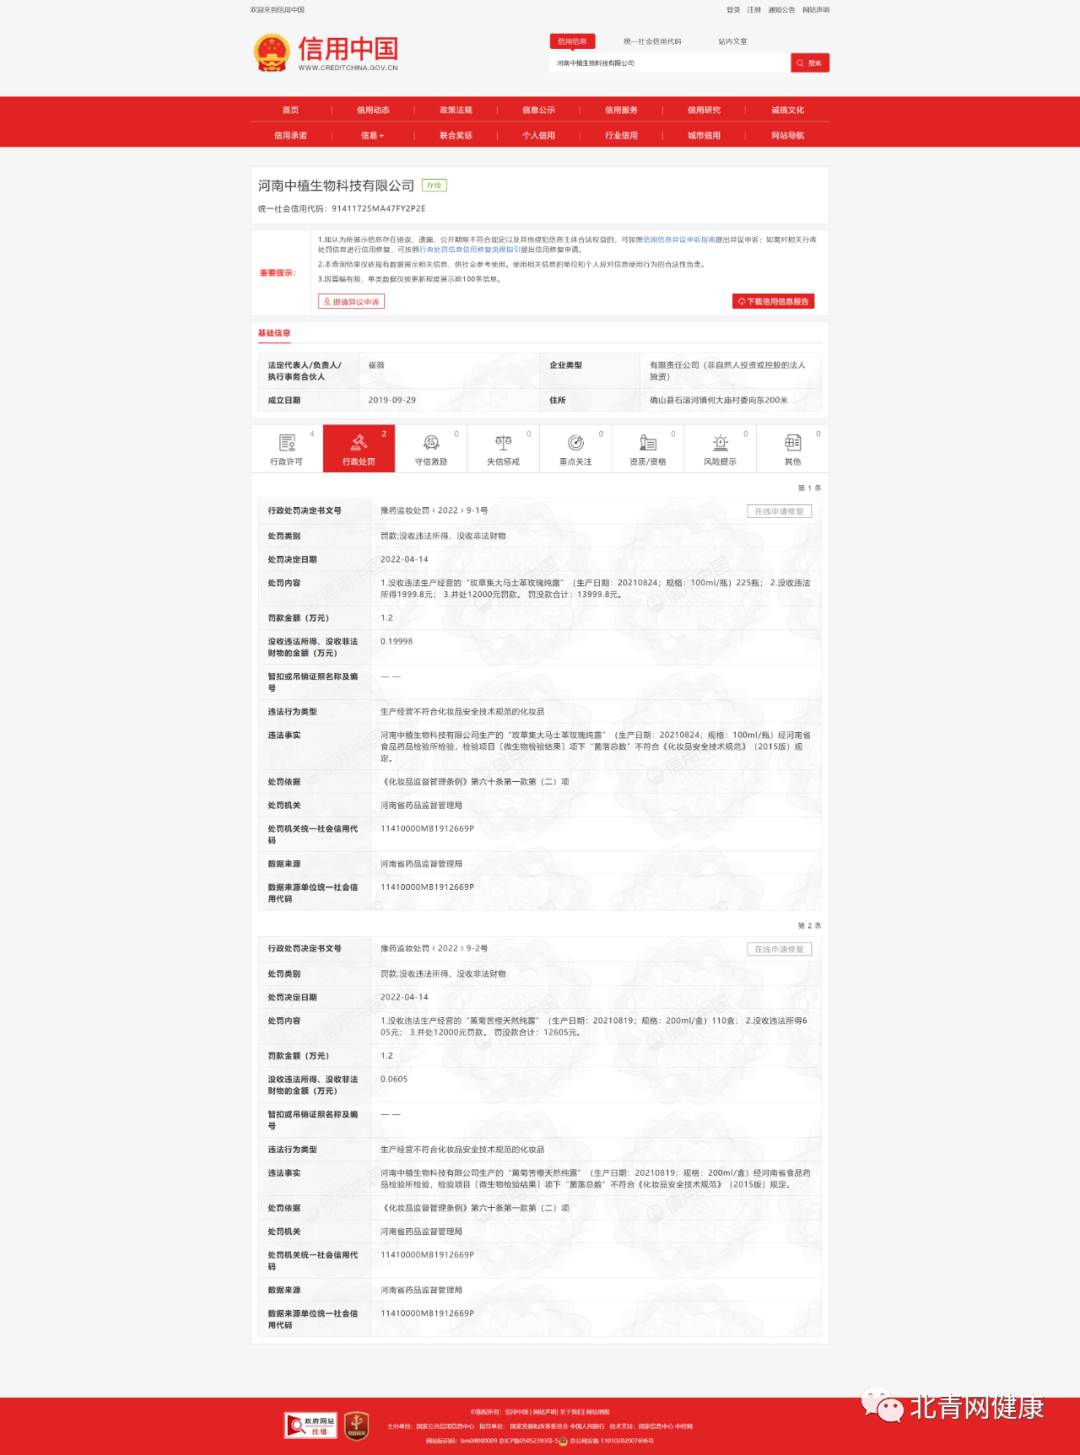This screenshot has width=1080, height=1455.
Task: Open 信息公示 navigation item
Action: [539, 110]
